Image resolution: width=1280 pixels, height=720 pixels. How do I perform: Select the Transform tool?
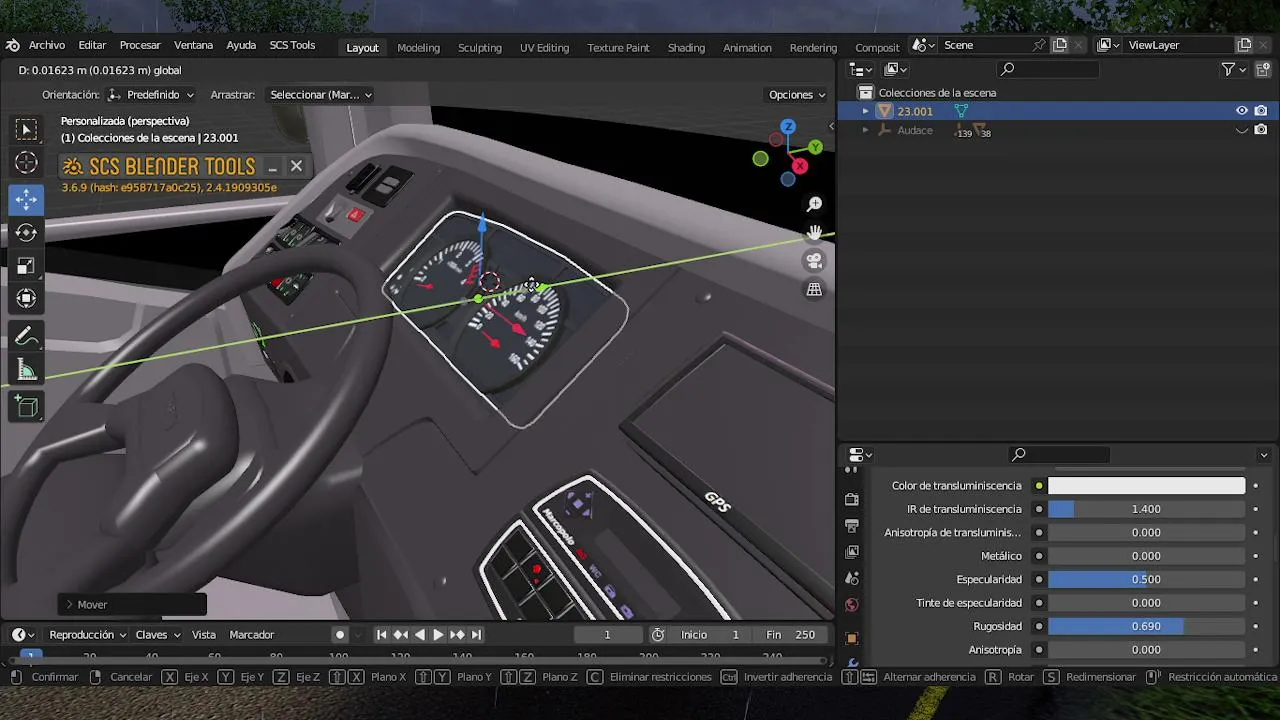click(26, 299)
